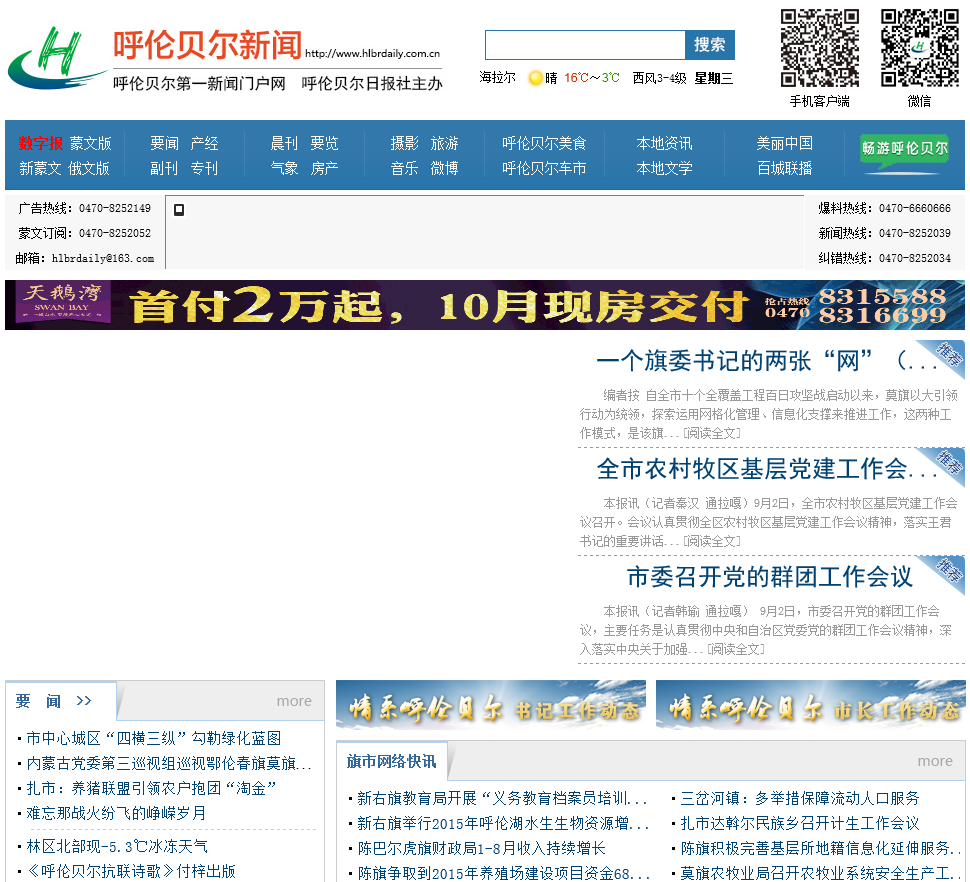Open headline 全市农村牧区基层党建工作会
Viewport: 970px width, 882px height.
(767, 469)
